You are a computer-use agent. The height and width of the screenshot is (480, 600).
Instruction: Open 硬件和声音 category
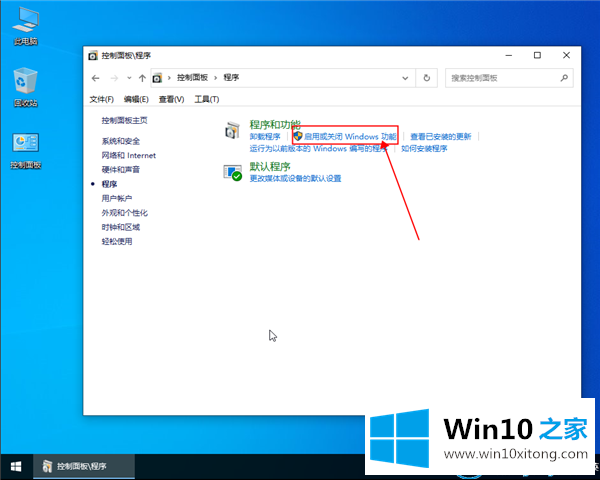coord(121,170)
